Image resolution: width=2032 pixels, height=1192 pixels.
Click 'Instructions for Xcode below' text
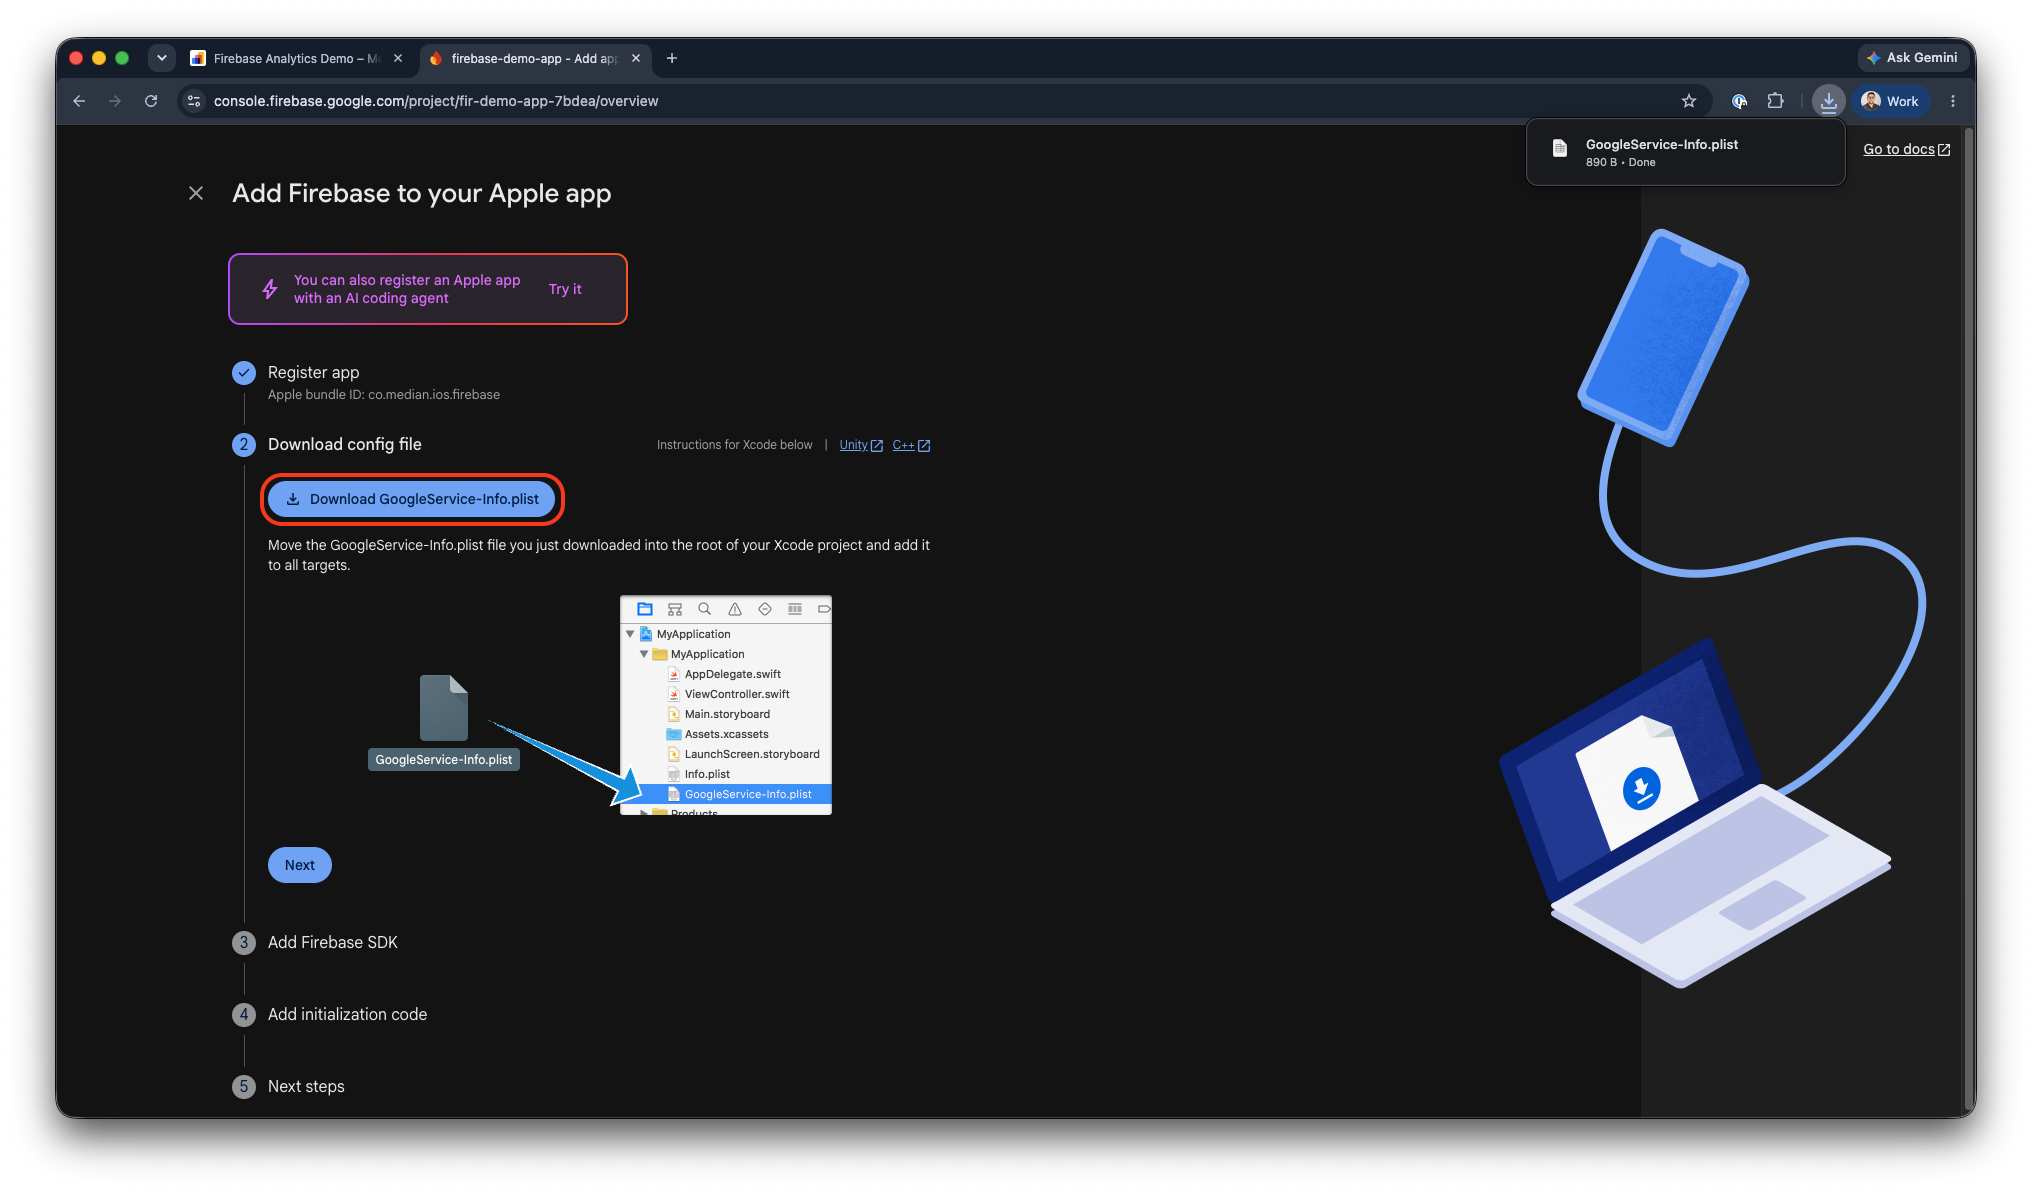(x=734, y=445)
